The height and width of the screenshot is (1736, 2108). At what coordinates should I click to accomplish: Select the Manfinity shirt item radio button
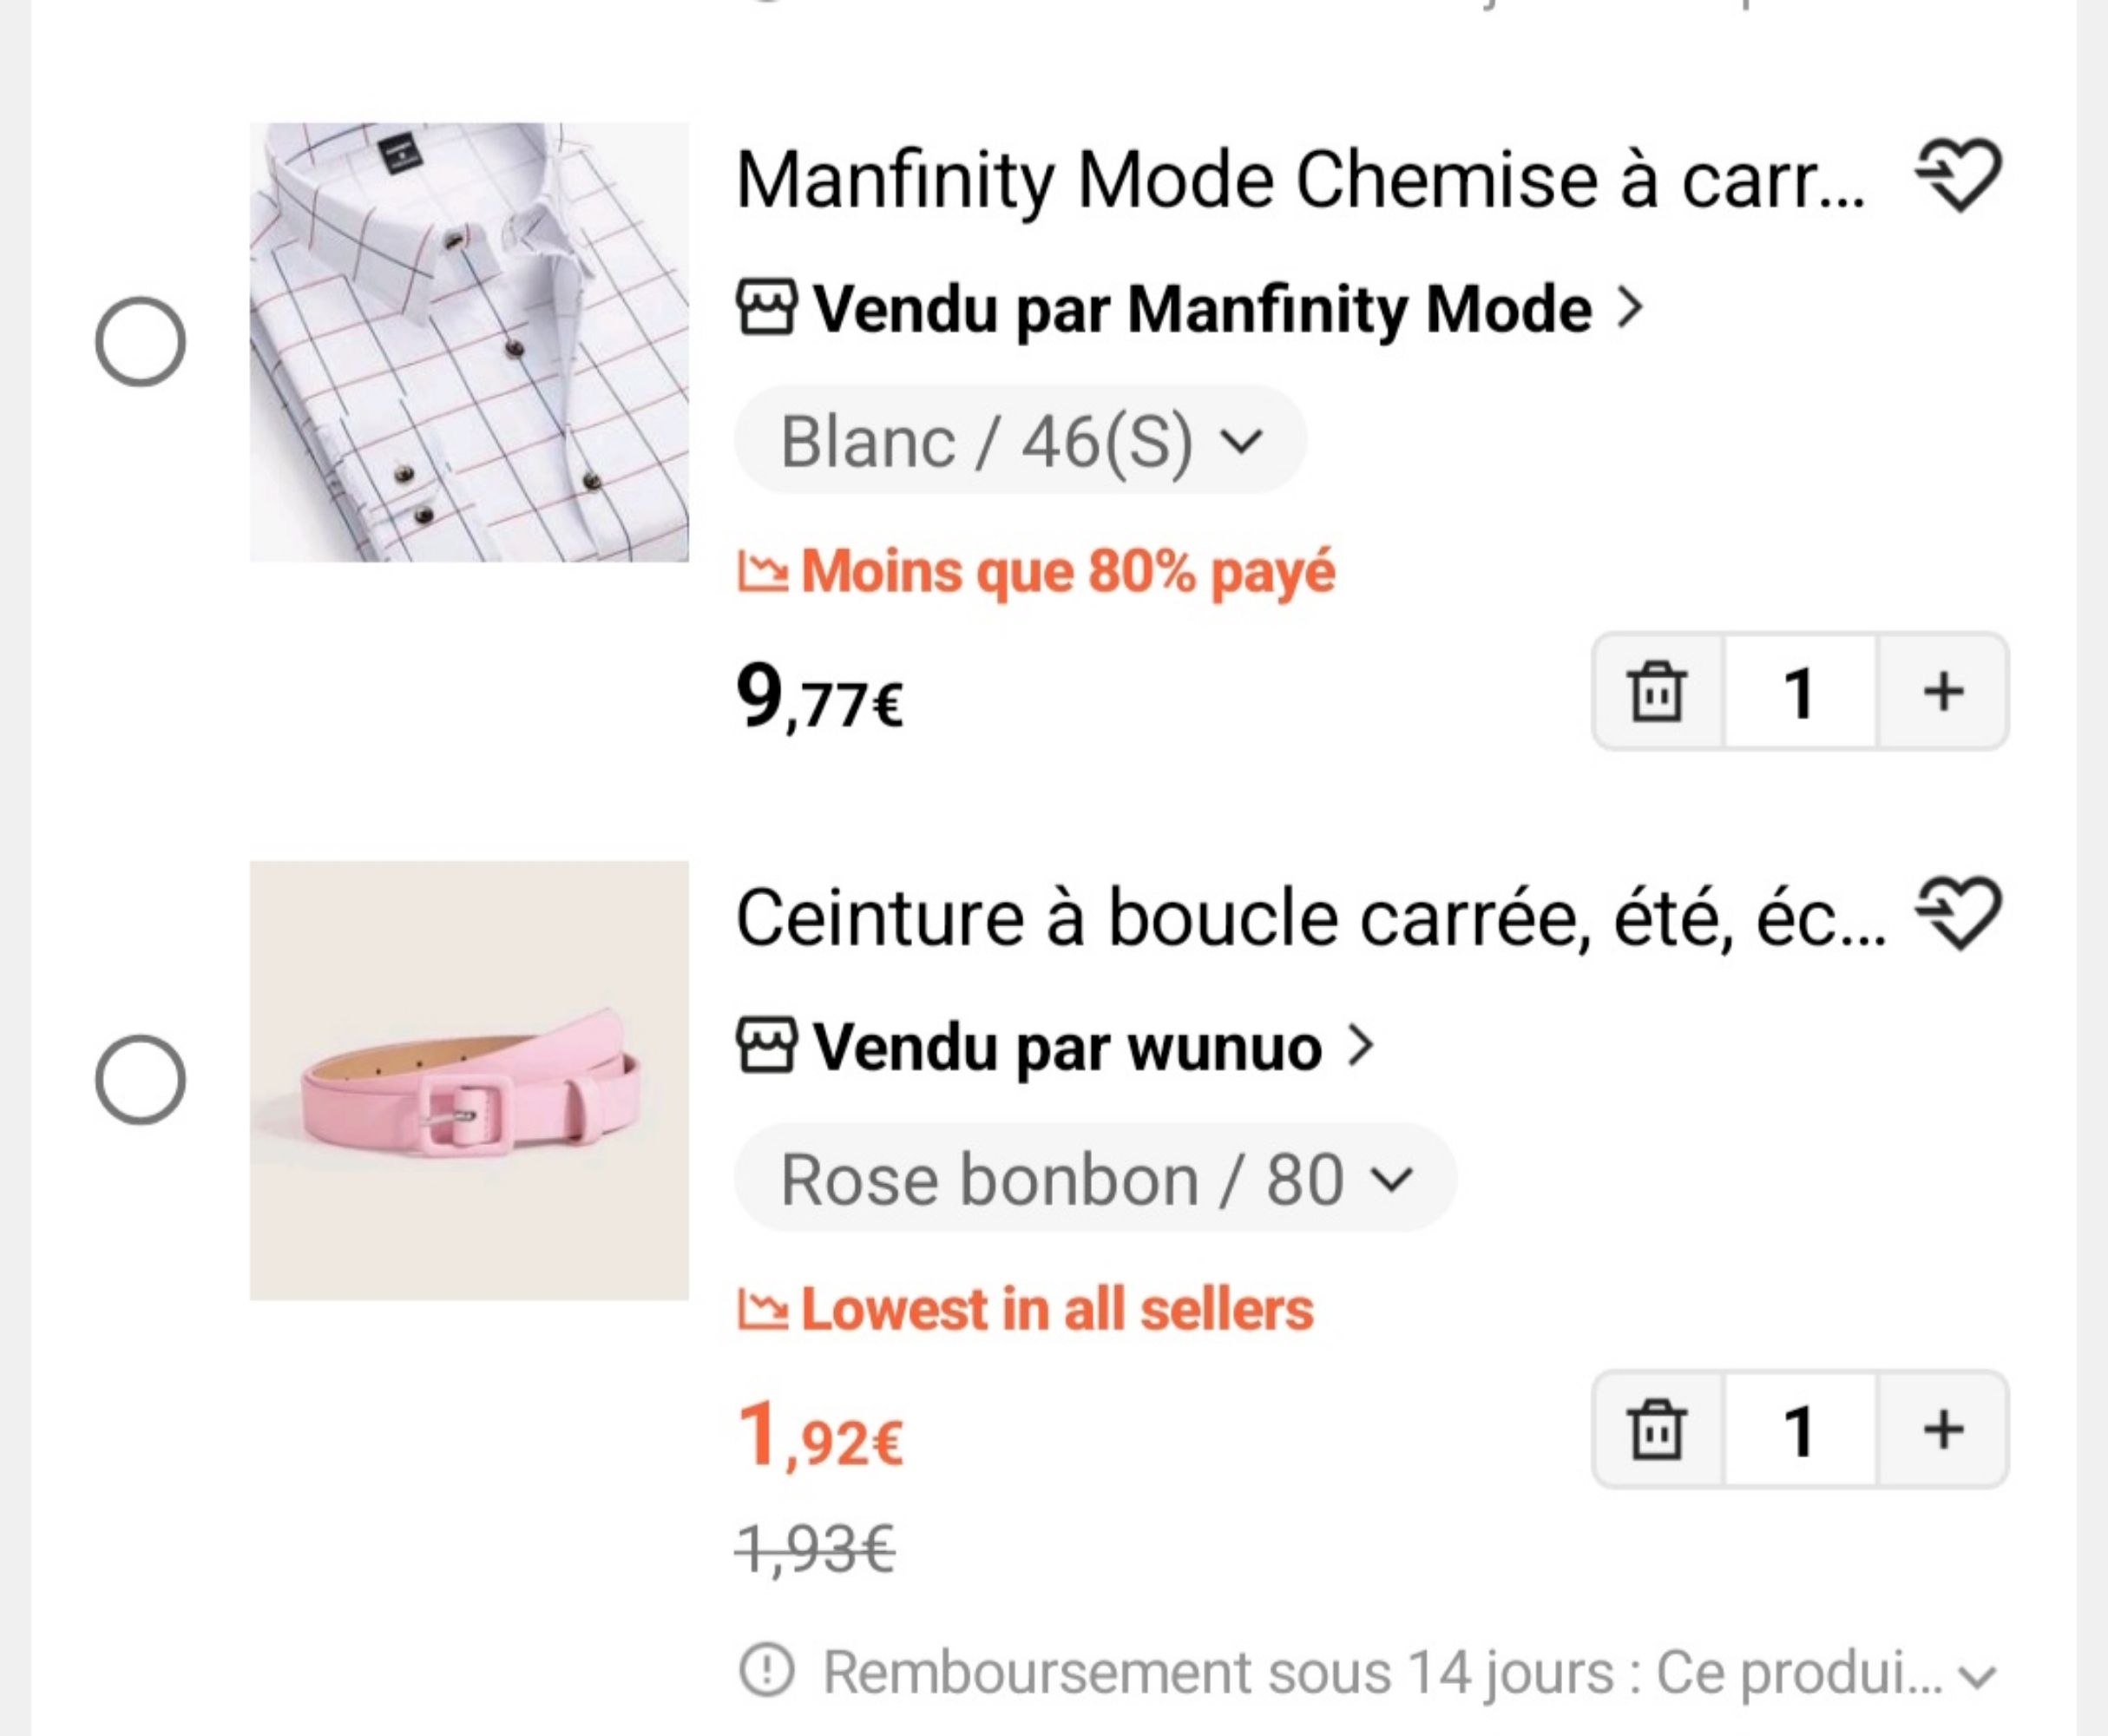pyautogui.click(x=140, y=342)
